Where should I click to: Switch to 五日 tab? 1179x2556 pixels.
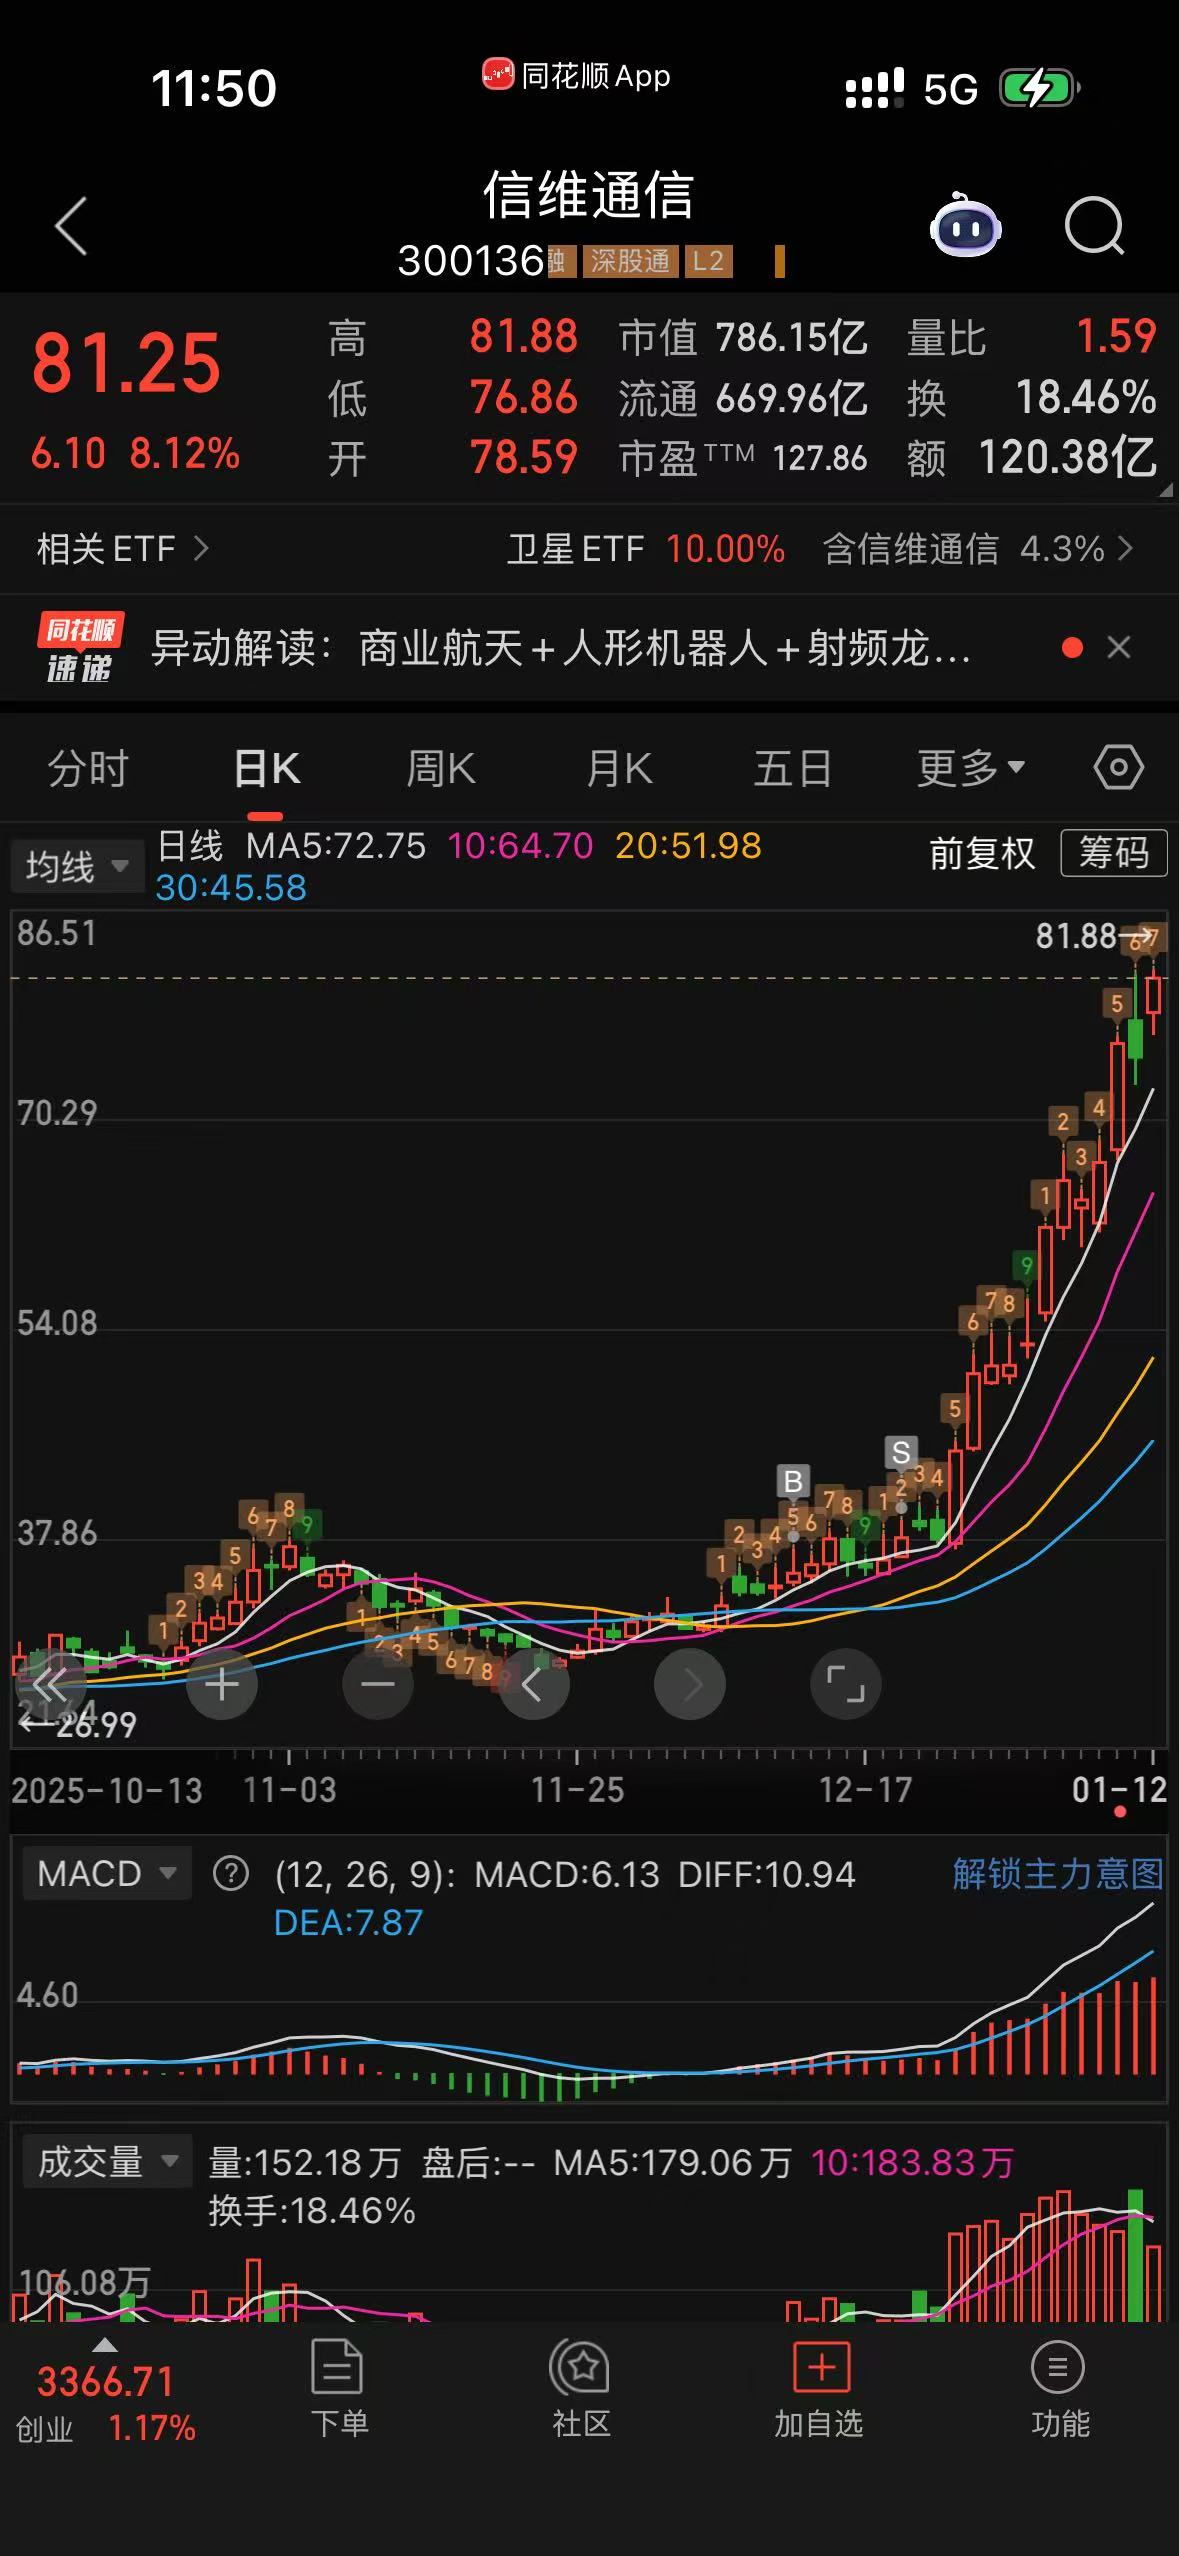click(793, 768)
